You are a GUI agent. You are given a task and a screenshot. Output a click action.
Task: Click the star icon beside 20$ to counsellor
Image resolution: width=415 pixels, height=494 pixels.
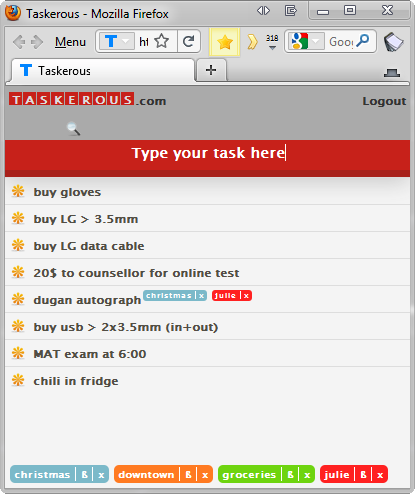18,272
